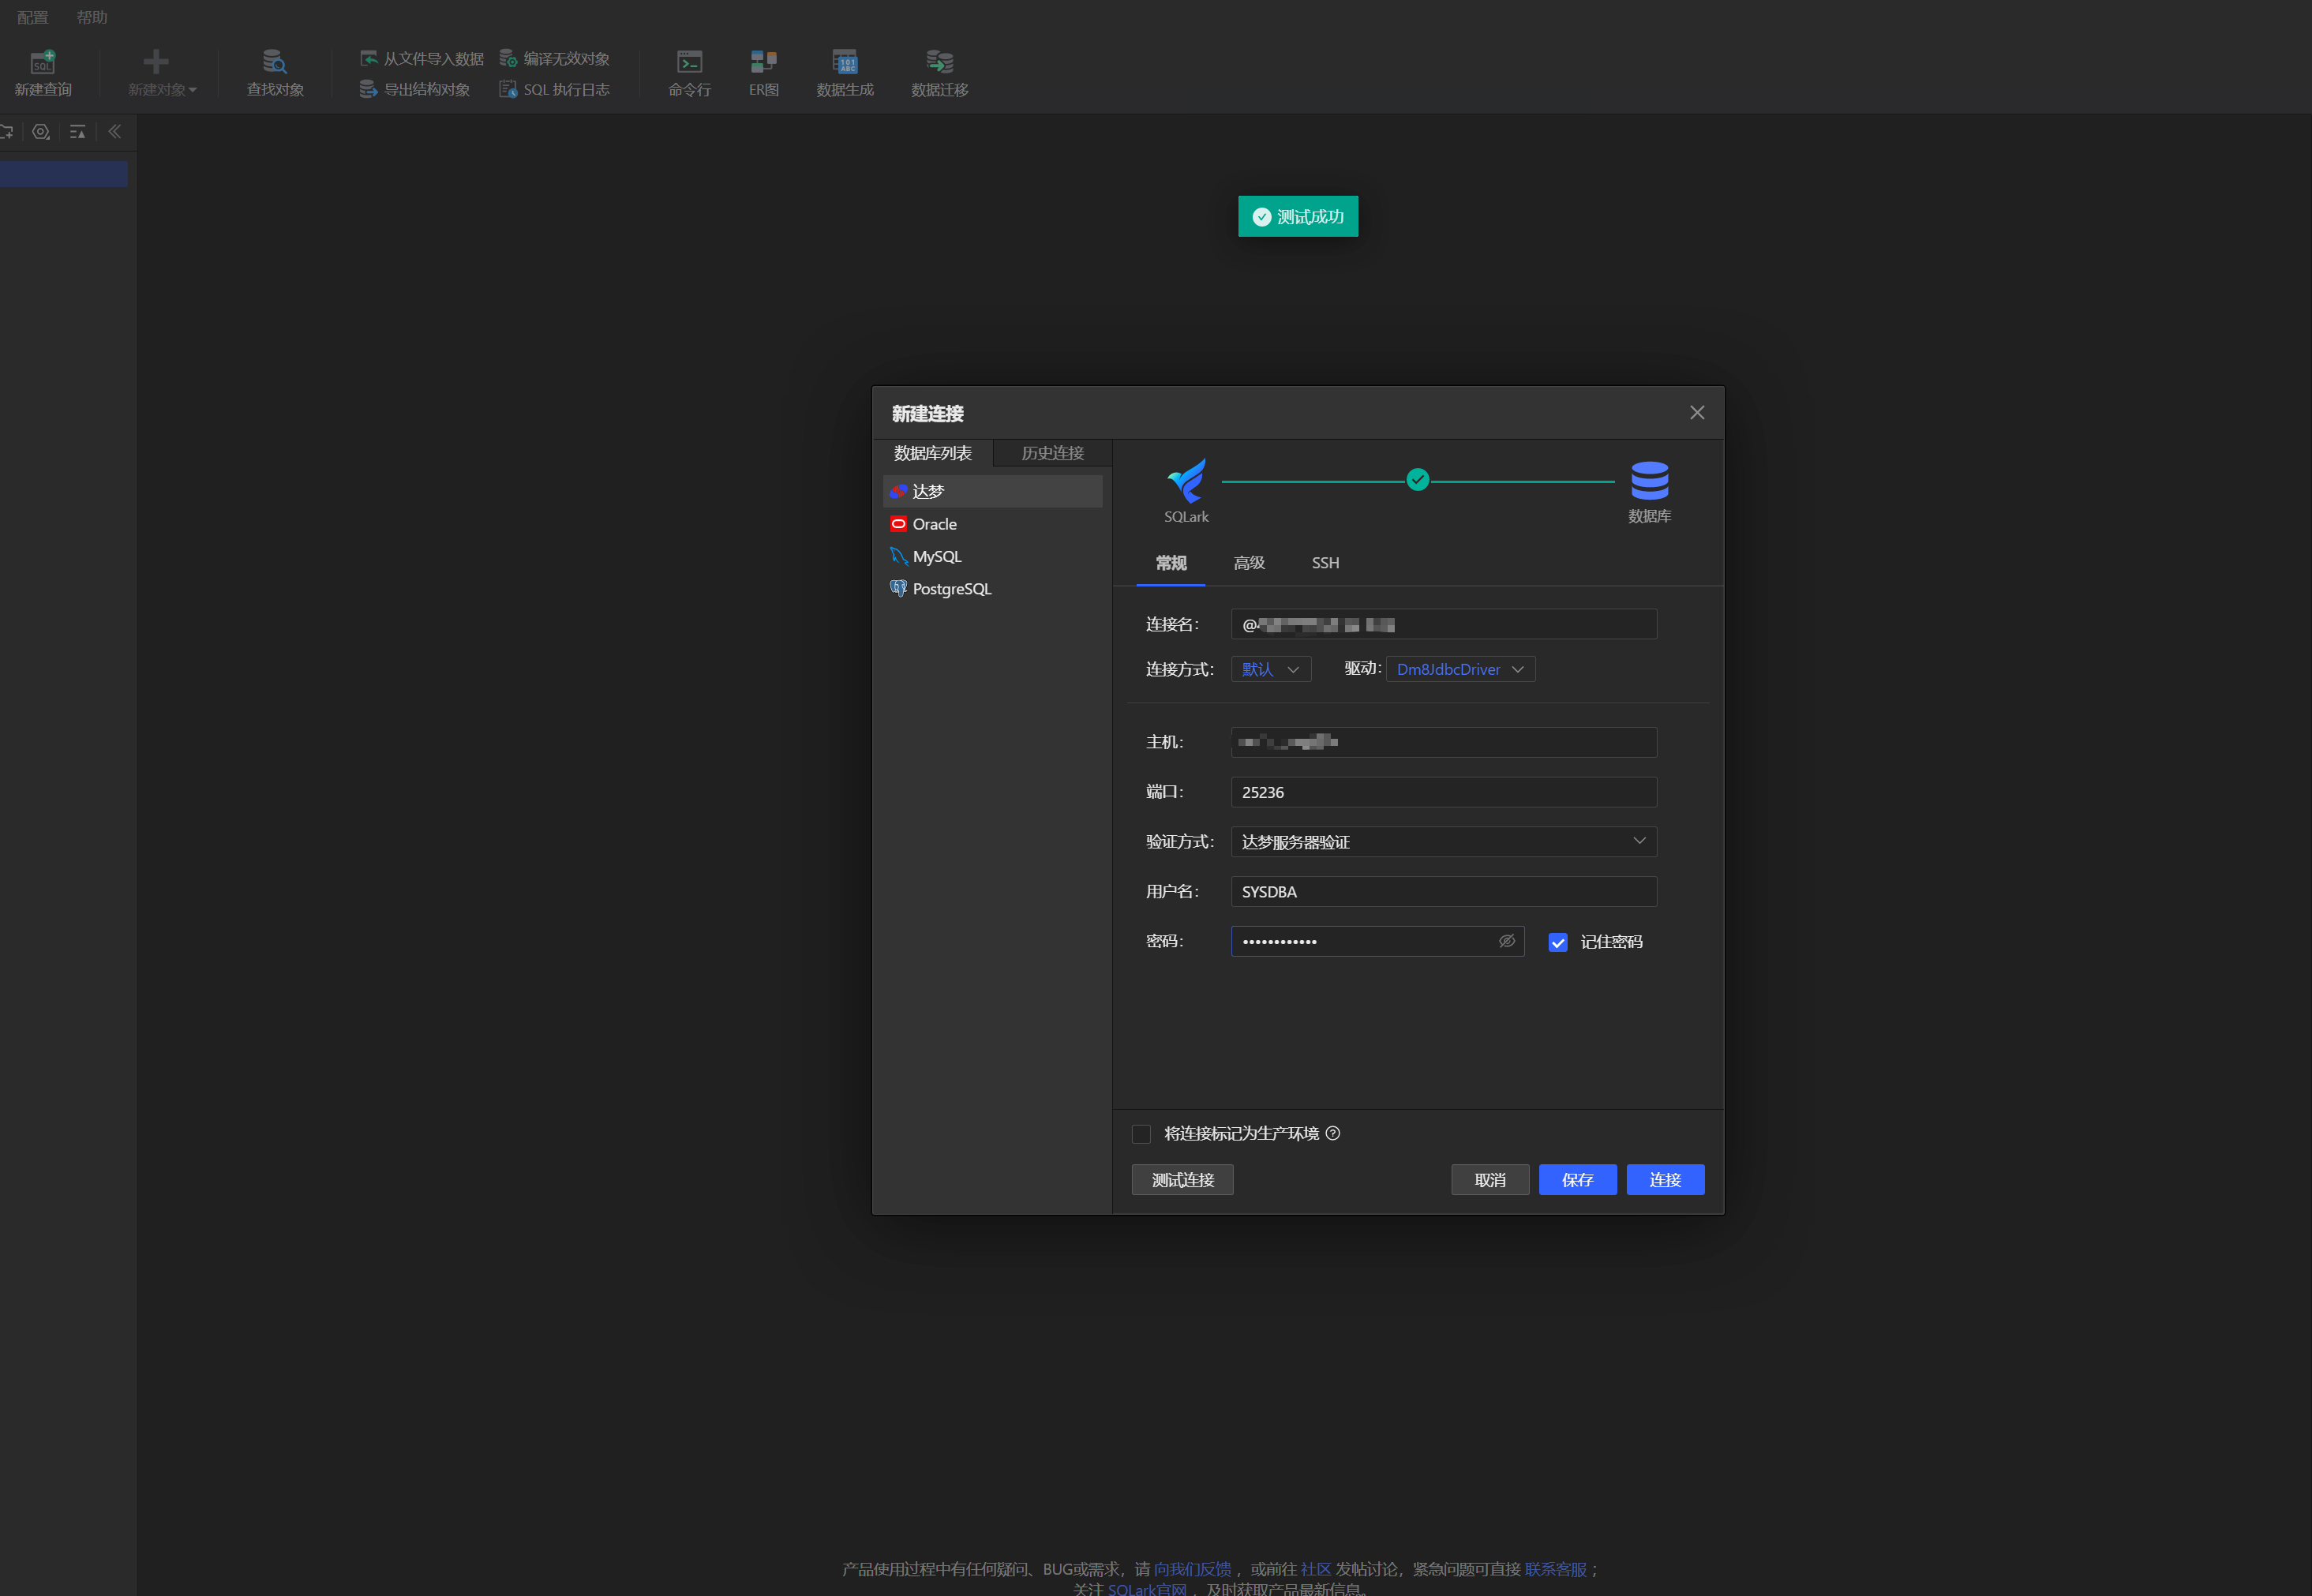The image size is (2312, 1596).
Task: Open the 连接方式 默认 dropdown
Action: pyautogui.click(x=1270, y=669)
